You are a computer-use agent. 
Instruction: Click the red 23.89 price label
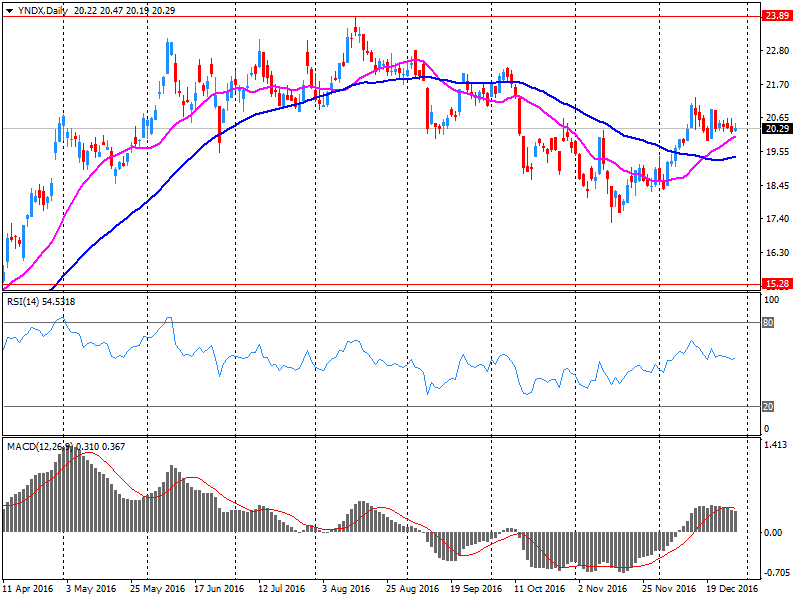coord(774,16)
